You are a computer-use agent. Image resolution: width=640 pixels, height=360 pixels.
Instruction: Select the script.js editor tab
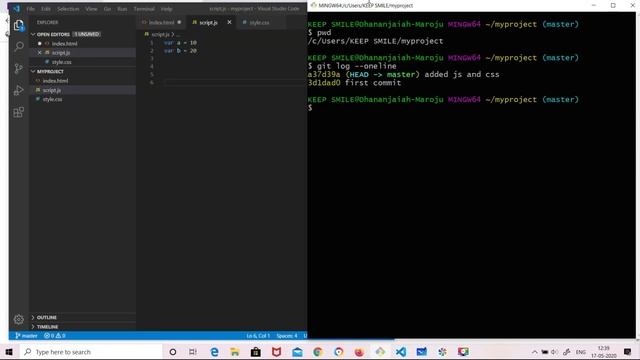[x=208, y=22]
